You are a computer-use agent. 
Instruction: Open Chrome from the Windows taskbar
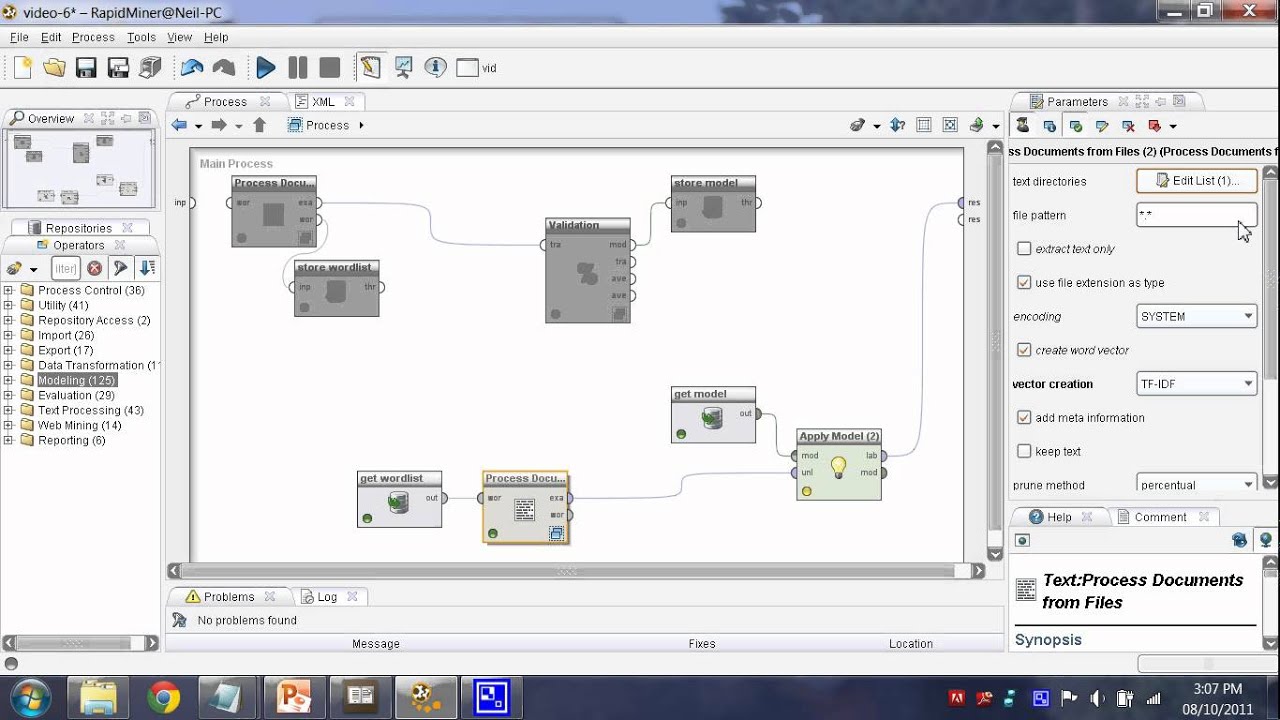click(x=164, y=697)
